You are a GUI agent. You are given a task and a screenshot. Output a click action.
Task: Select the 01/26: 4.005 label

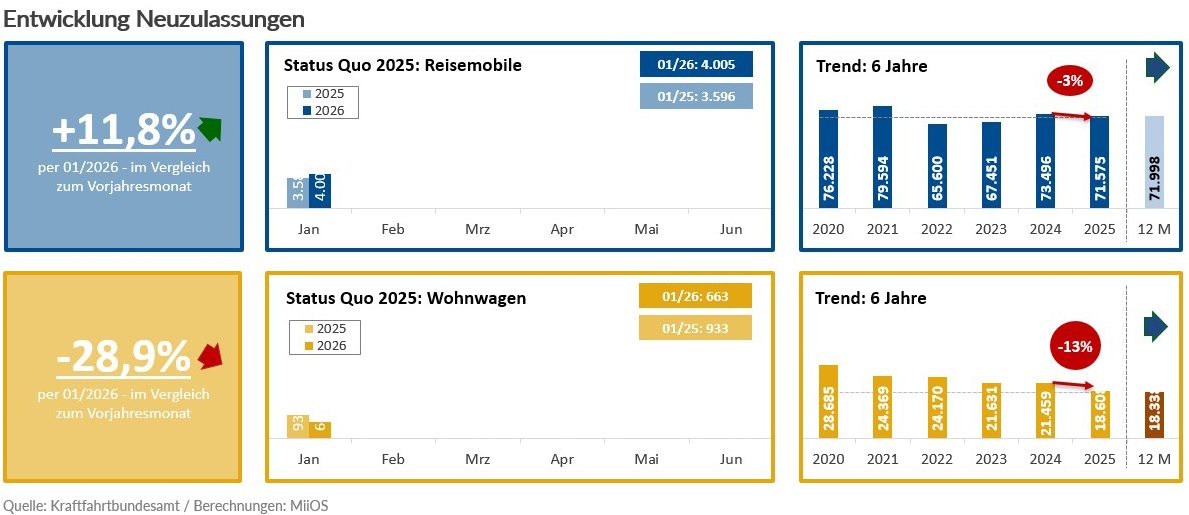tap(696, 64)
